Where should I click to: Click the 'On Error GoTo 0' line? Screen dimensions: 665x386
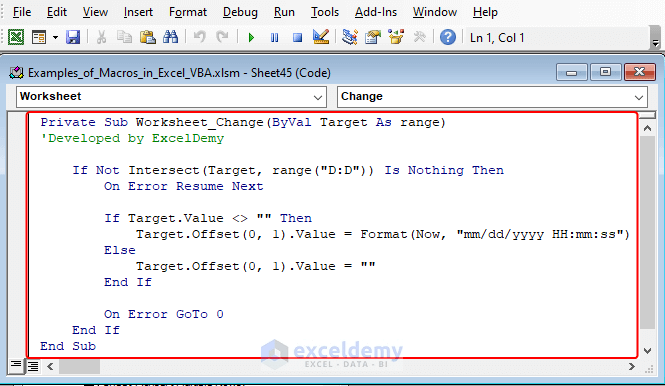(164, 314)
